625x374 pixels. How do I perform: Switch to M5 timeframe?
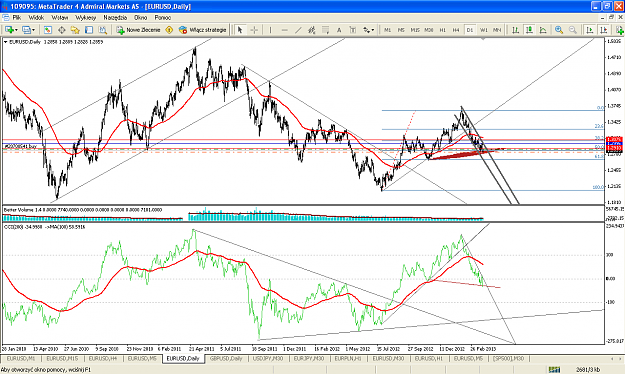coord(401,30)
